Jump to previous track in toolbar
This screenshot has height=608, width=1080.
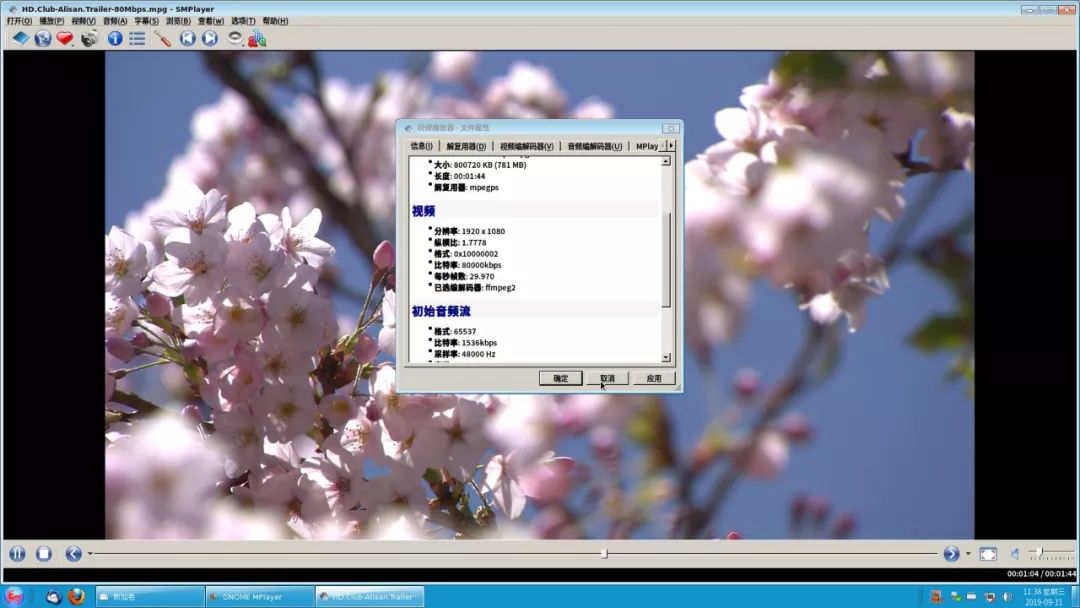[x=187, y=38]
